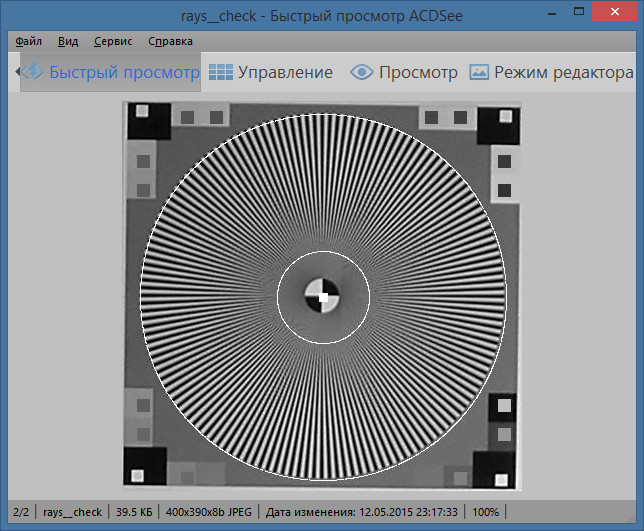Click the picture icon beside Режим редактора
This screenshot has height=531, width=644.
[x=479, y=72]
